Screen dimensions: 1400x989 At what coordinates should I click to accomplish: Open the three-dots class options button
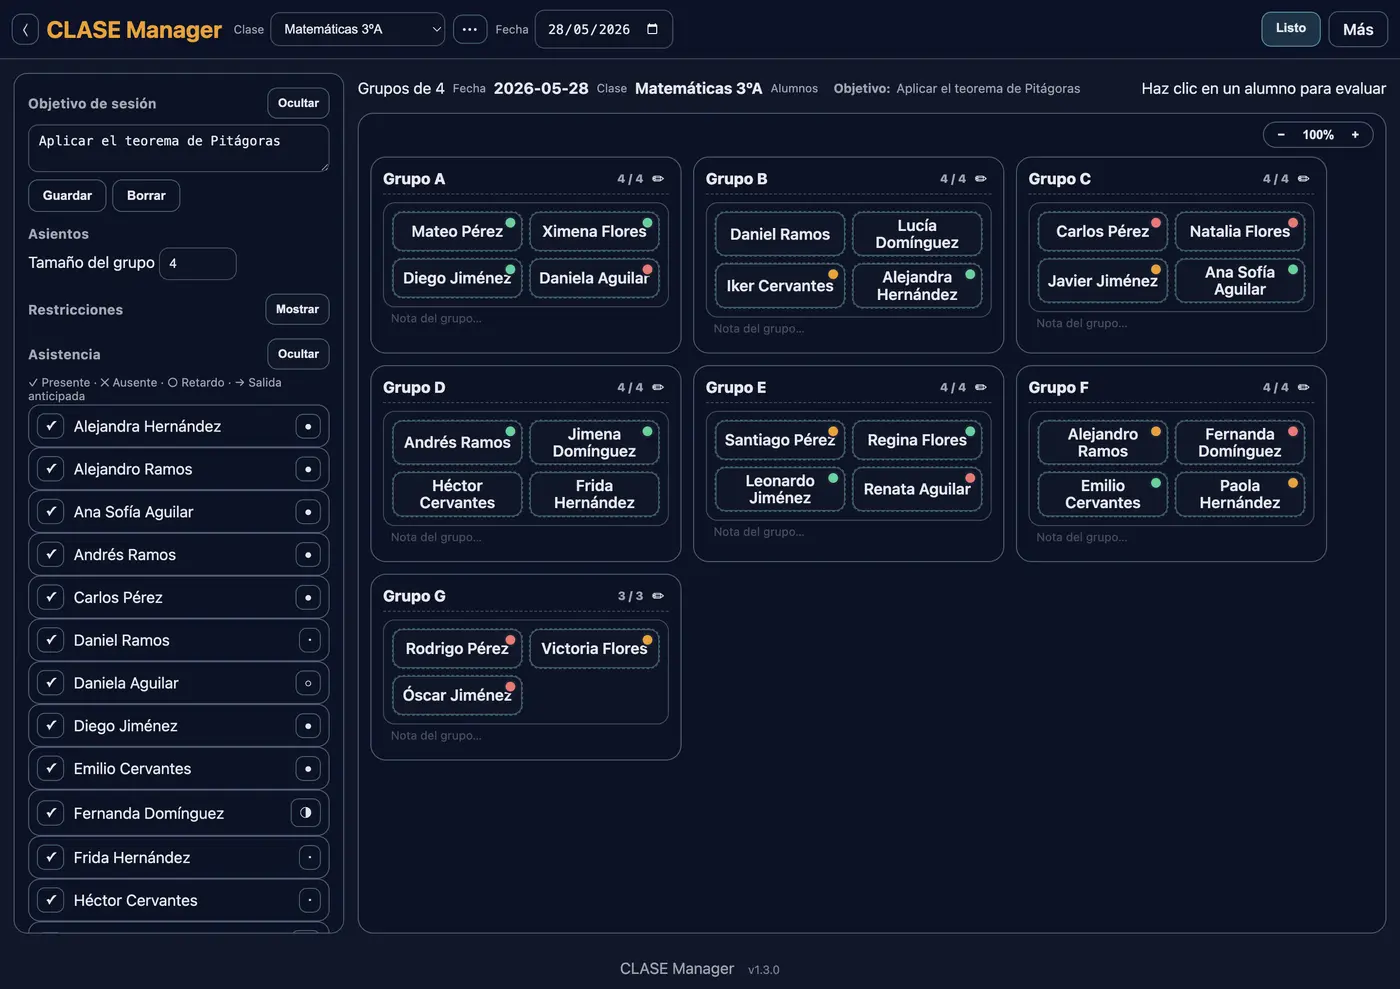pyautogui.click(x=470, y=30)
